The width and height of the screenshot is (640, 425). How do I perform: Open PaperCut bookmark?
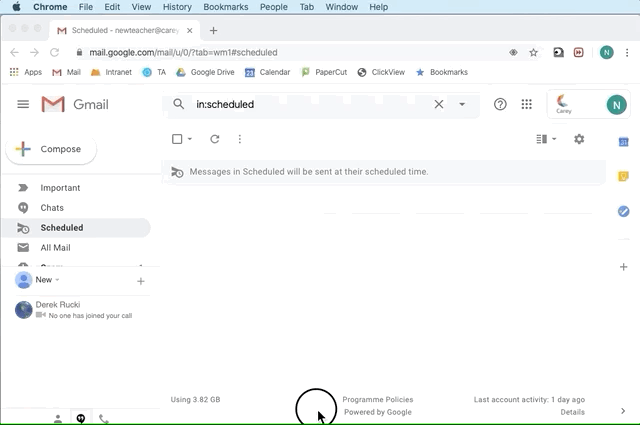coord(324,72)
